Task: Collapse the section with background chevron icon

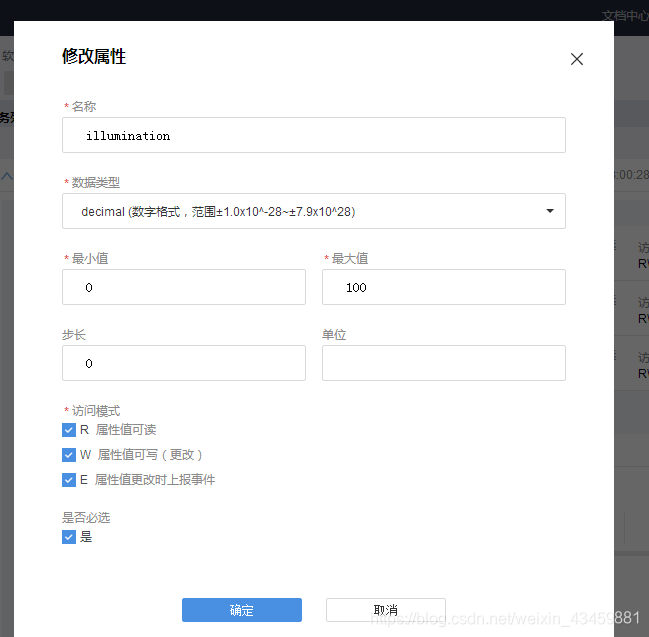Action: pyautogui.click(x=7, y=176)
